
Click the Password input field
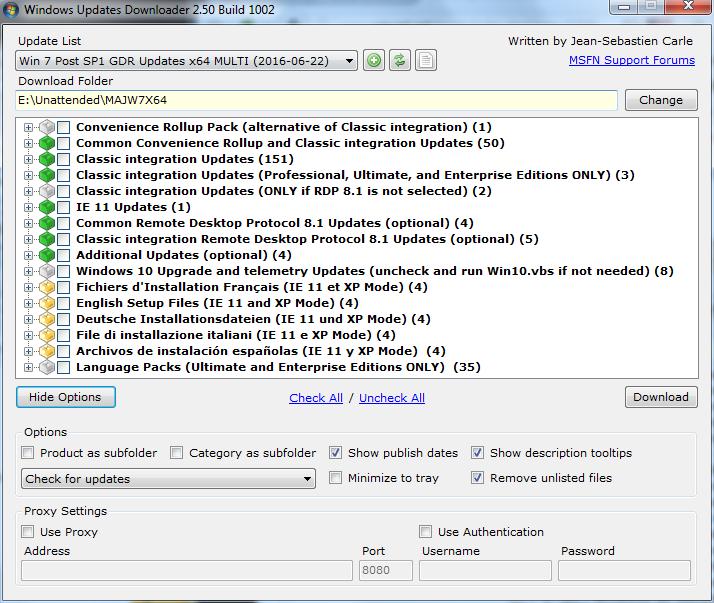pos(624,570)
